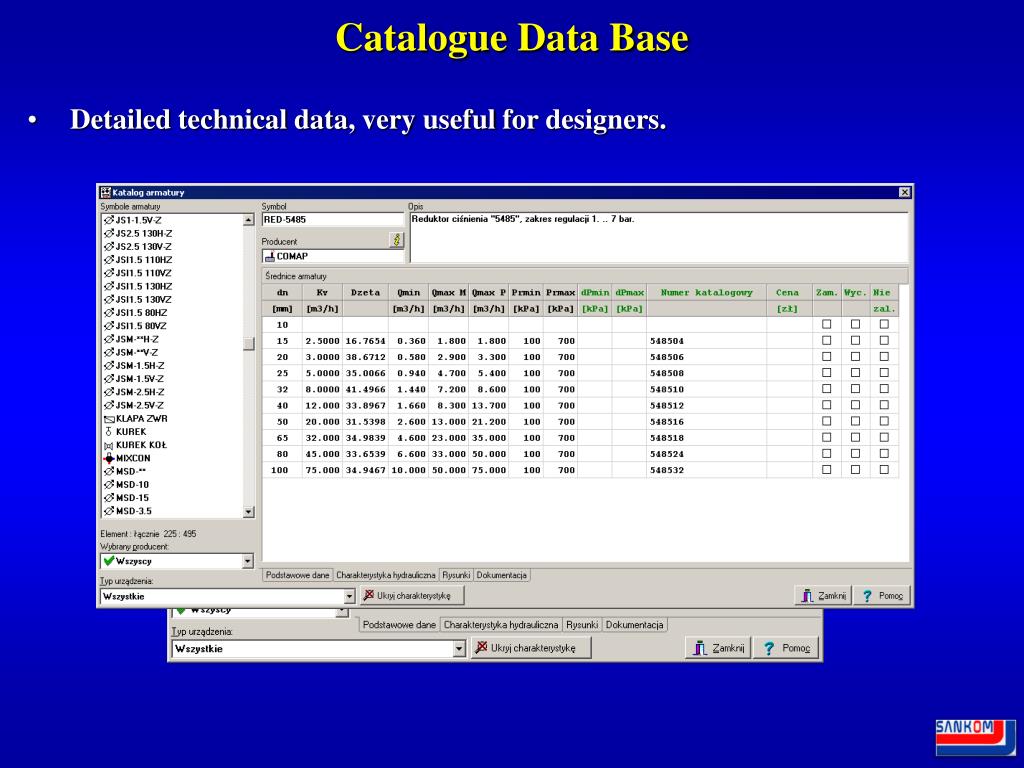This screenshot has width=1024, height=768.
Task: Toggle the Wyc. checkbox for dn 50
Action: click(x=855, y=421)
